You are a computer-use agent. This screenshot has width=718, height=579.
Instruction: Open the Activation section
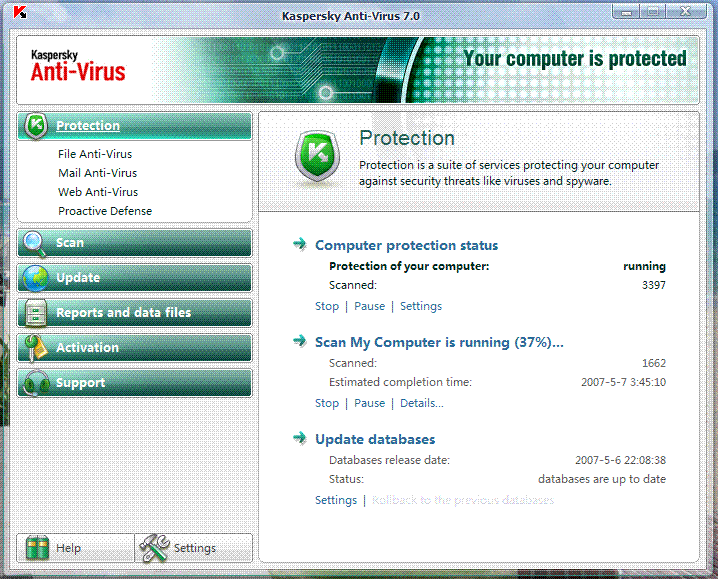coord(134,348)
